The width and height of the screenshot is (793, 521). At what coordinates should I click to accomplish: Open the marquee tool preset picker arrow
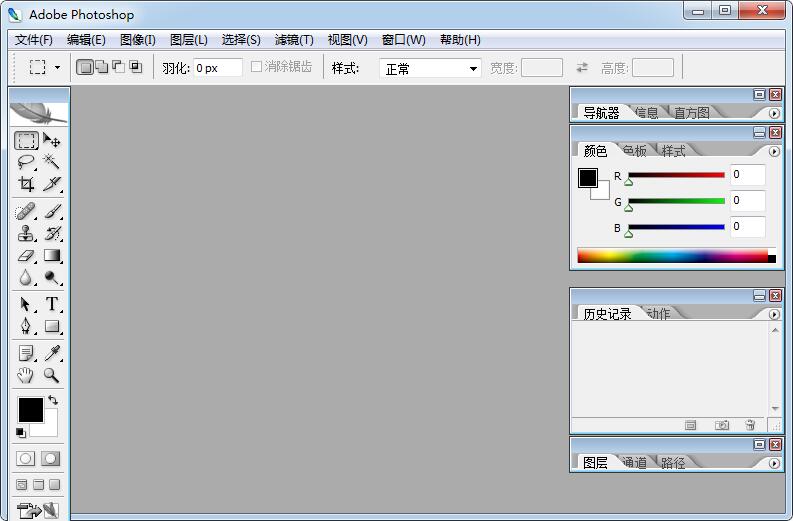(x=57, y=68)
